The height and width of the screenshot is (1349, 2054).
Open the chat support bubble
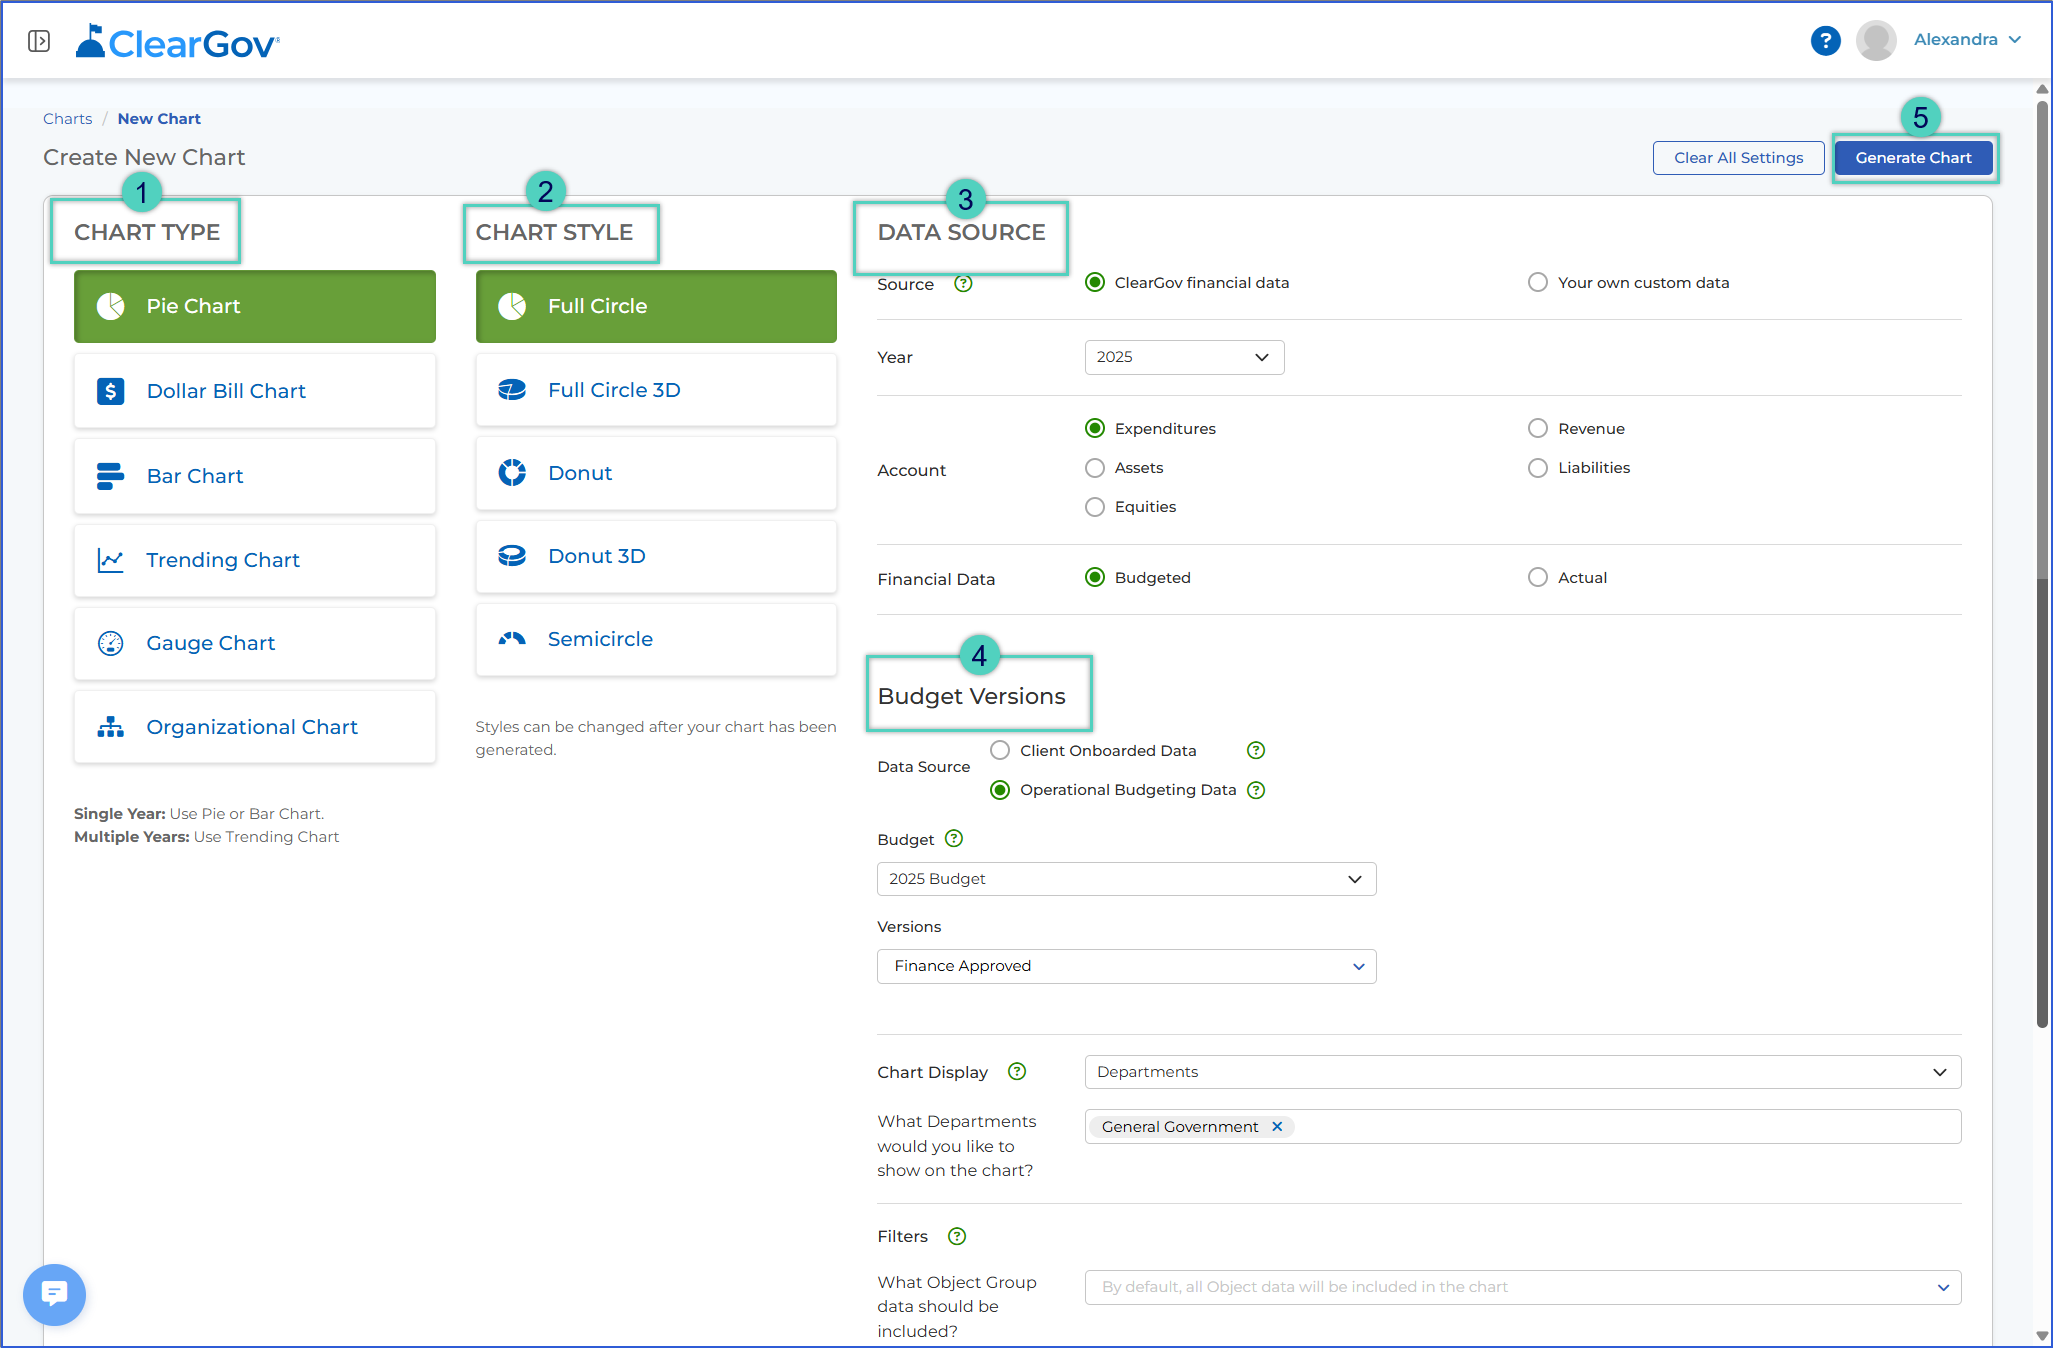tap(54, 1294)
